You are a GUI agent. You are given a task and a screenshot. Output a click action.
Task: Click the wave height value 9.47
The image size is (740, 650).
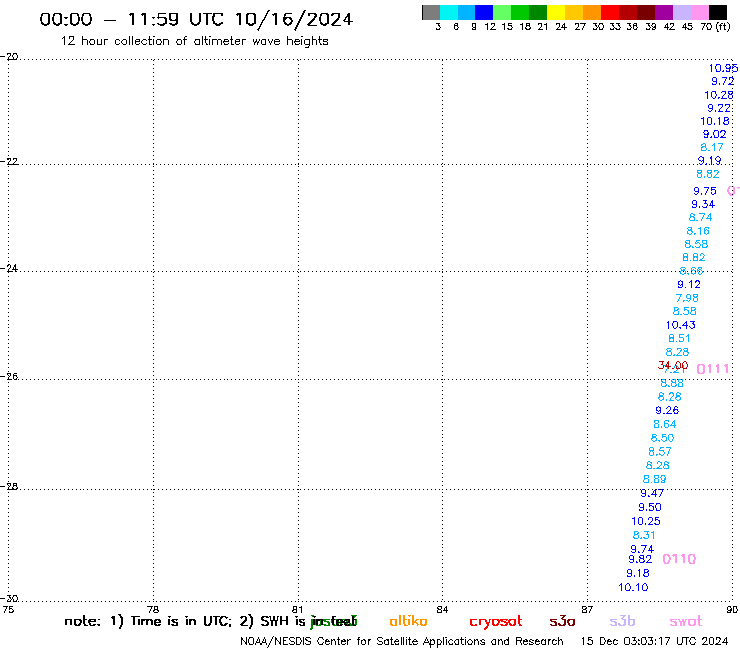652,493
